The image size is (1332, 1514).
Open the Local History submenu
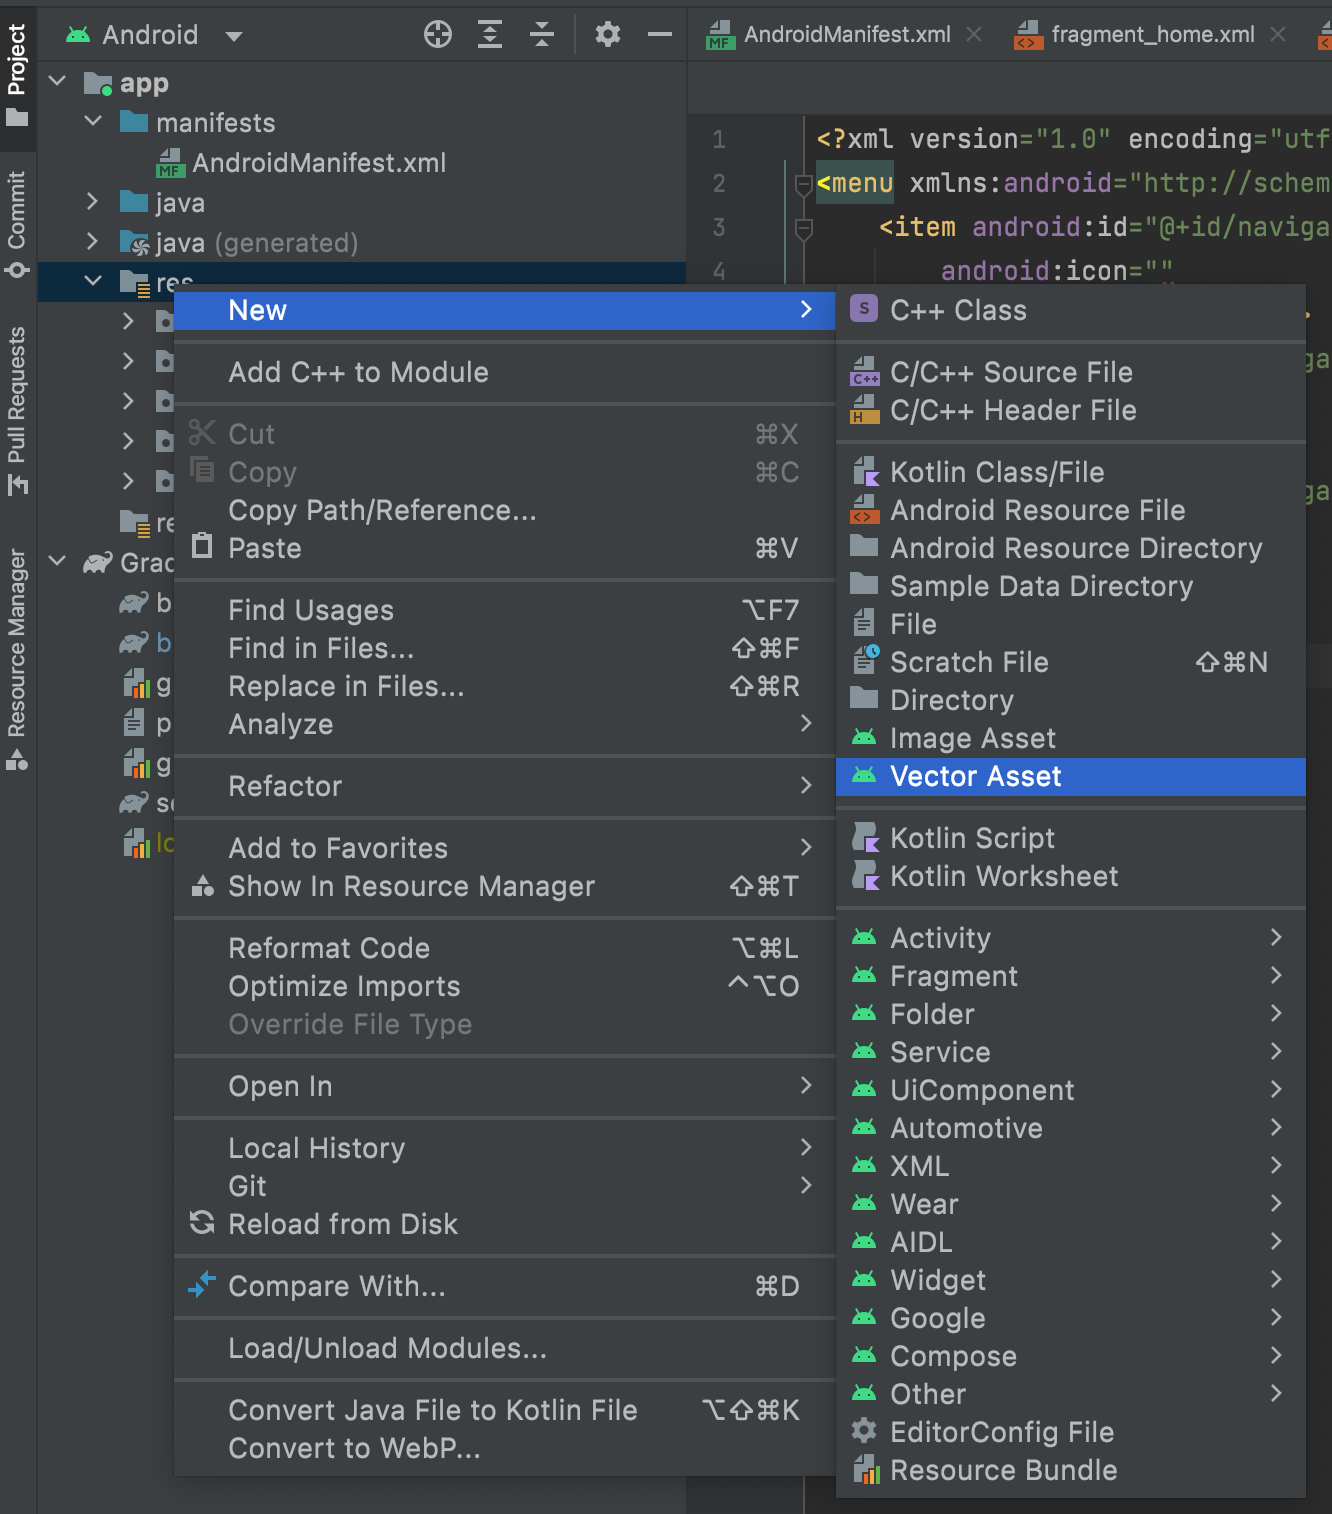point(505,1149)
